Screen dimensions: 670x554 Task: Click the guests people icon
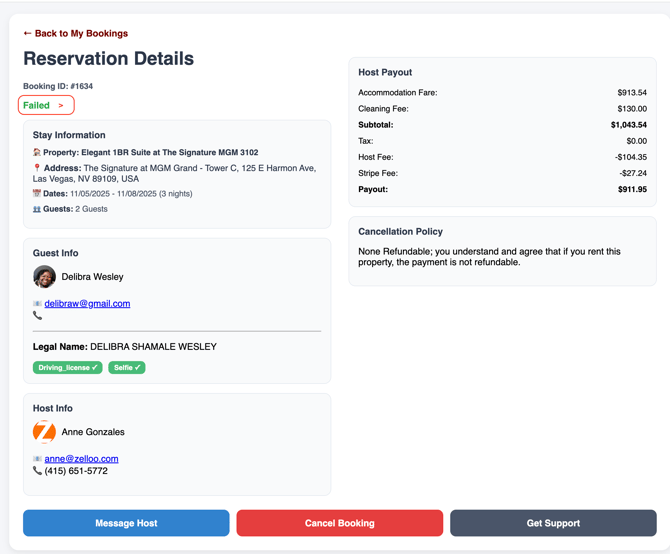click(37, 210)
